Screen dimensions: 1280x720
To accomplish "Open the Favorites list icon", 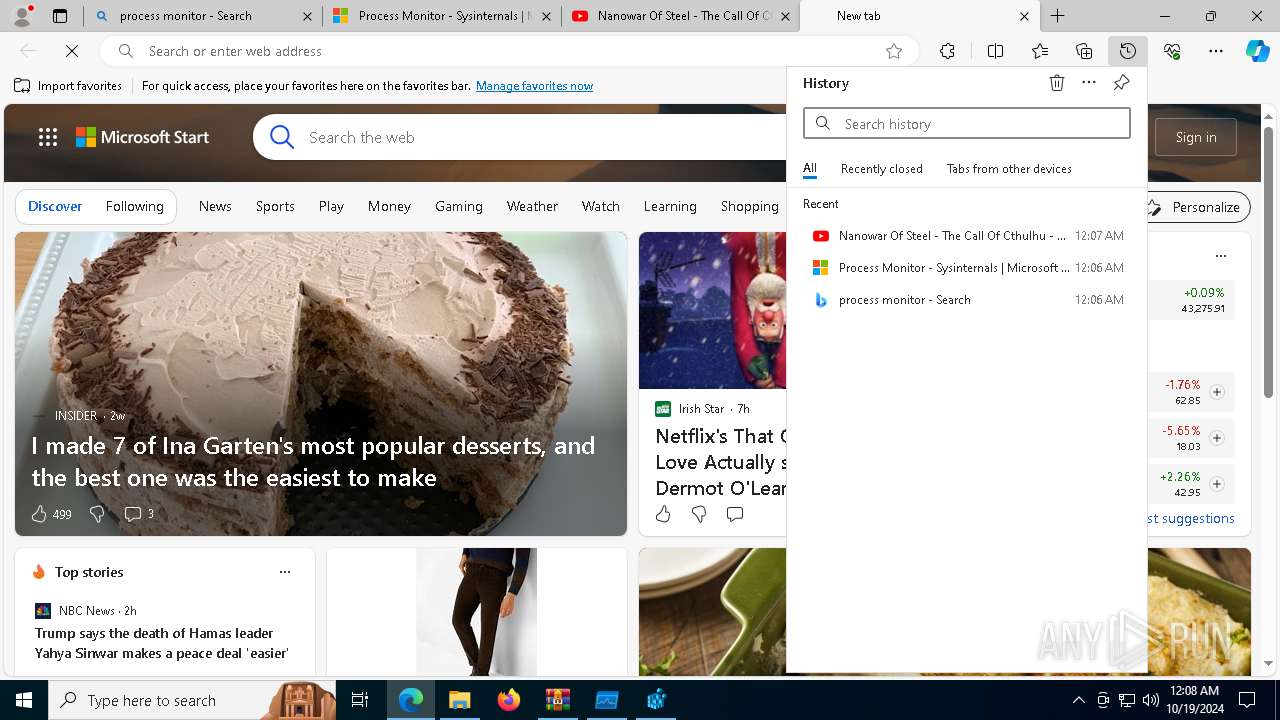I will [1040, 51].
